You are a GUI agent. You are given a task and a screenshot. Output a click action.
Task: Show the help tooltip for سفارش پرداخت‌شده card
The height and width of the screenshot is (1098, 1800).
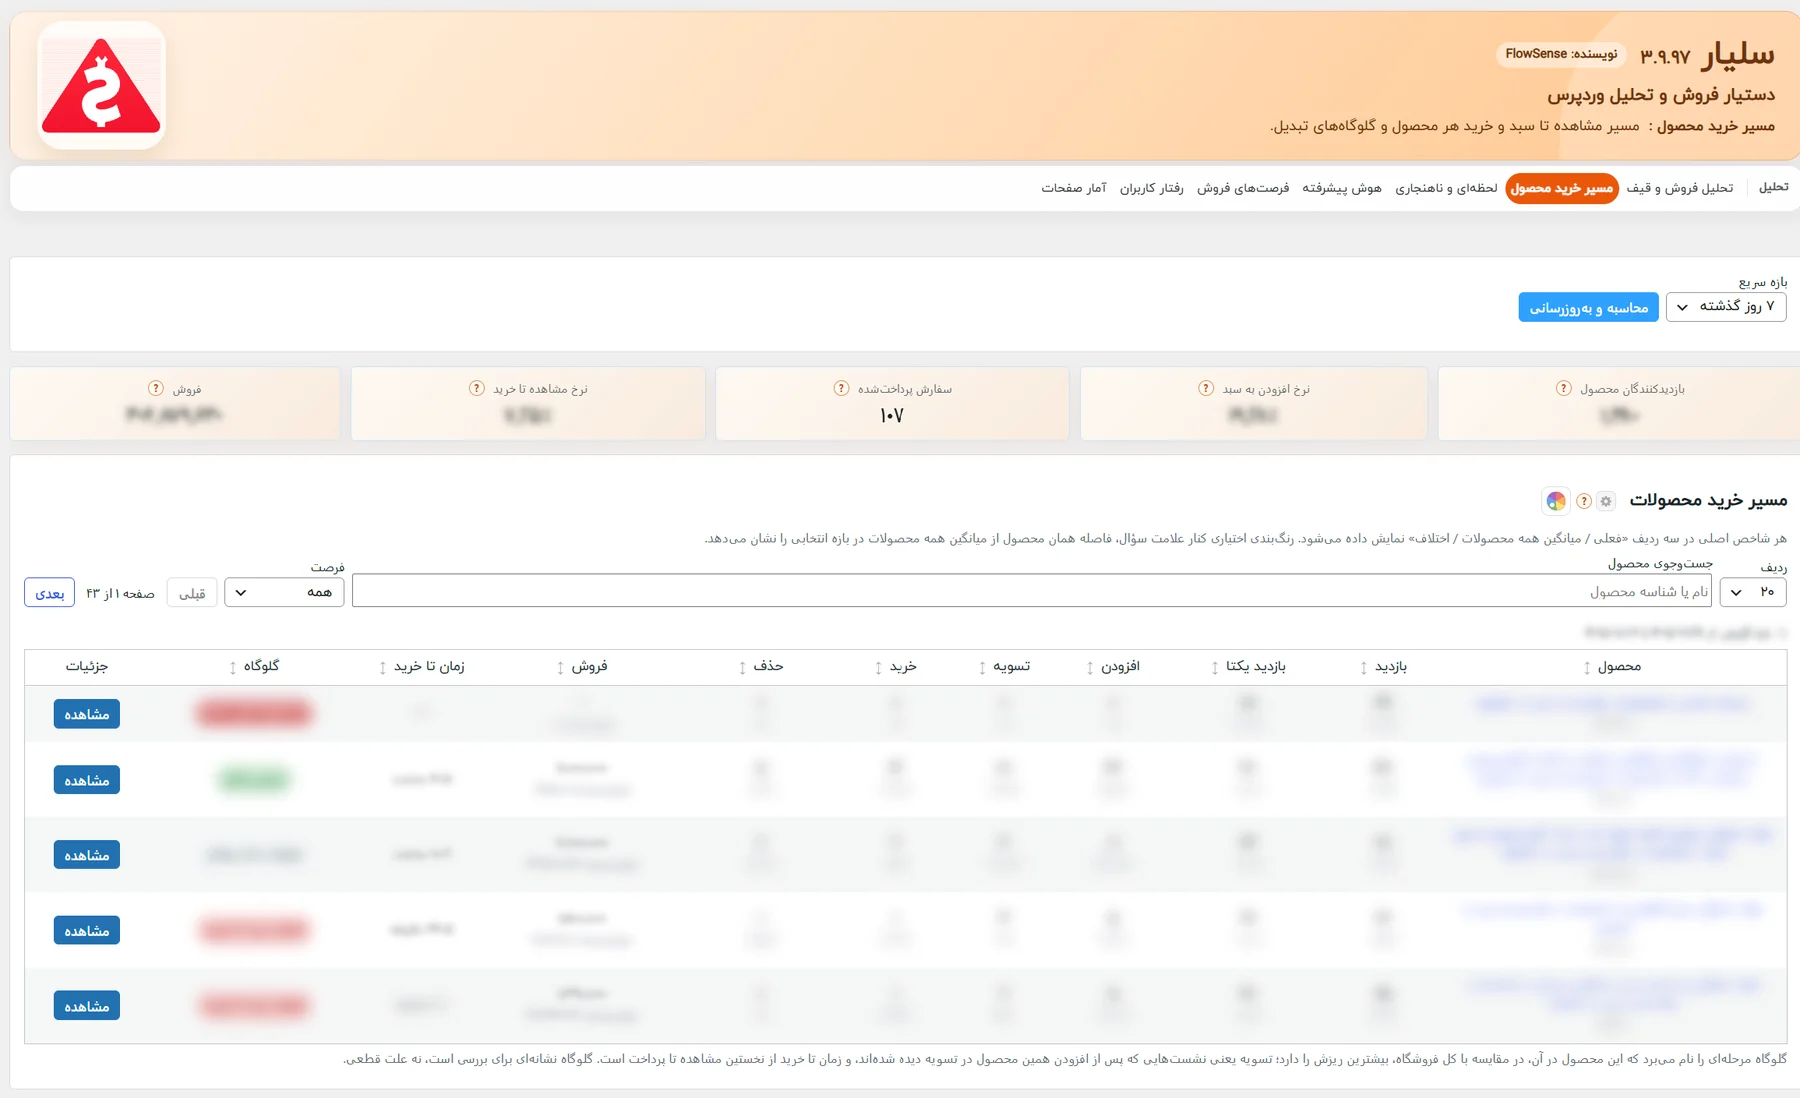(841, 388)
